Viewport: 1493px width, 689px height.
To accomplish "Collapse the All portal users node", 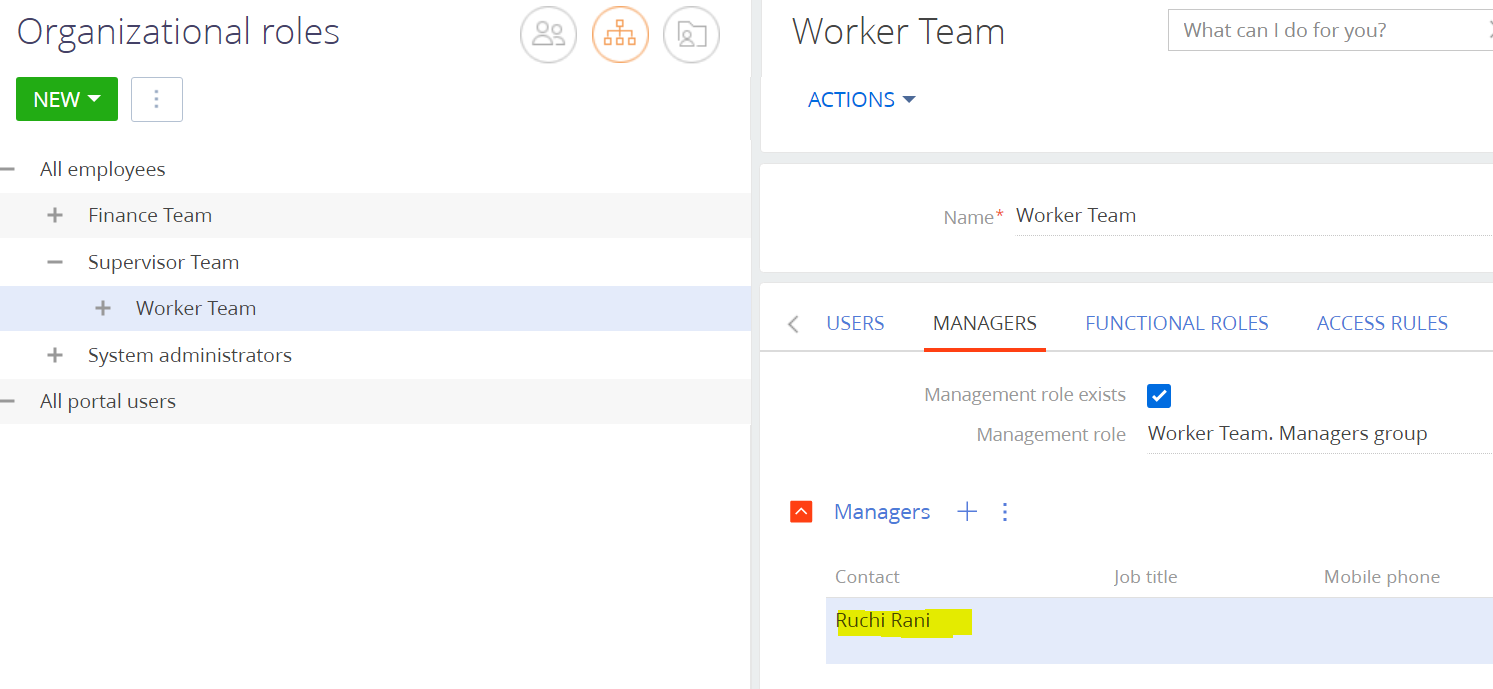I will (8, 401).
